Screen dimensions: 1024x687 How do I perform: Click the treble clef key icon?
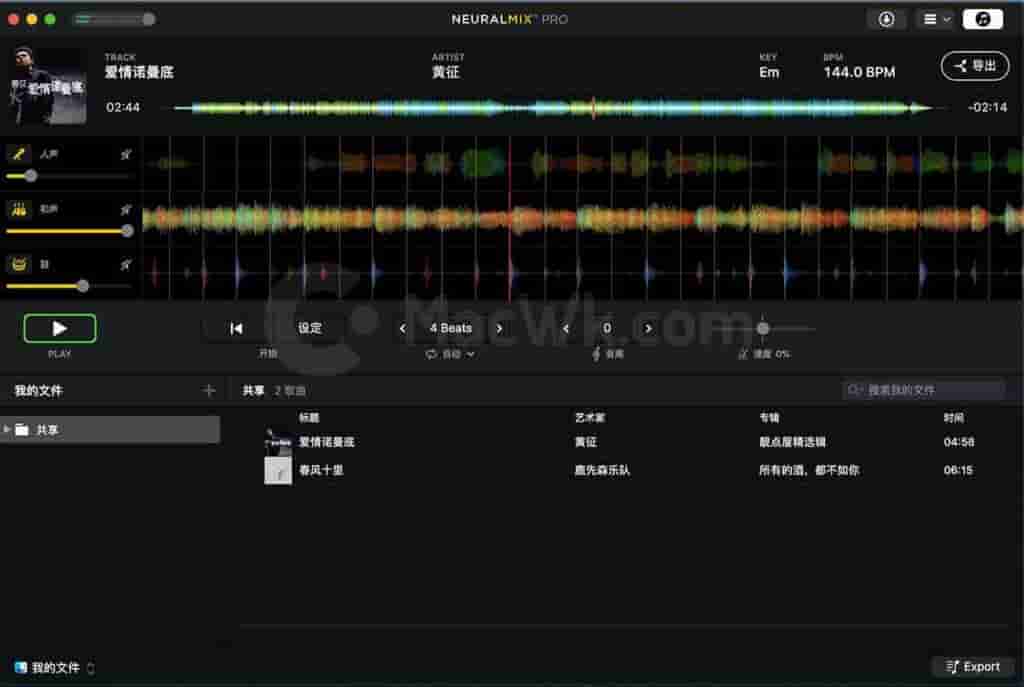tap(596, 354)
